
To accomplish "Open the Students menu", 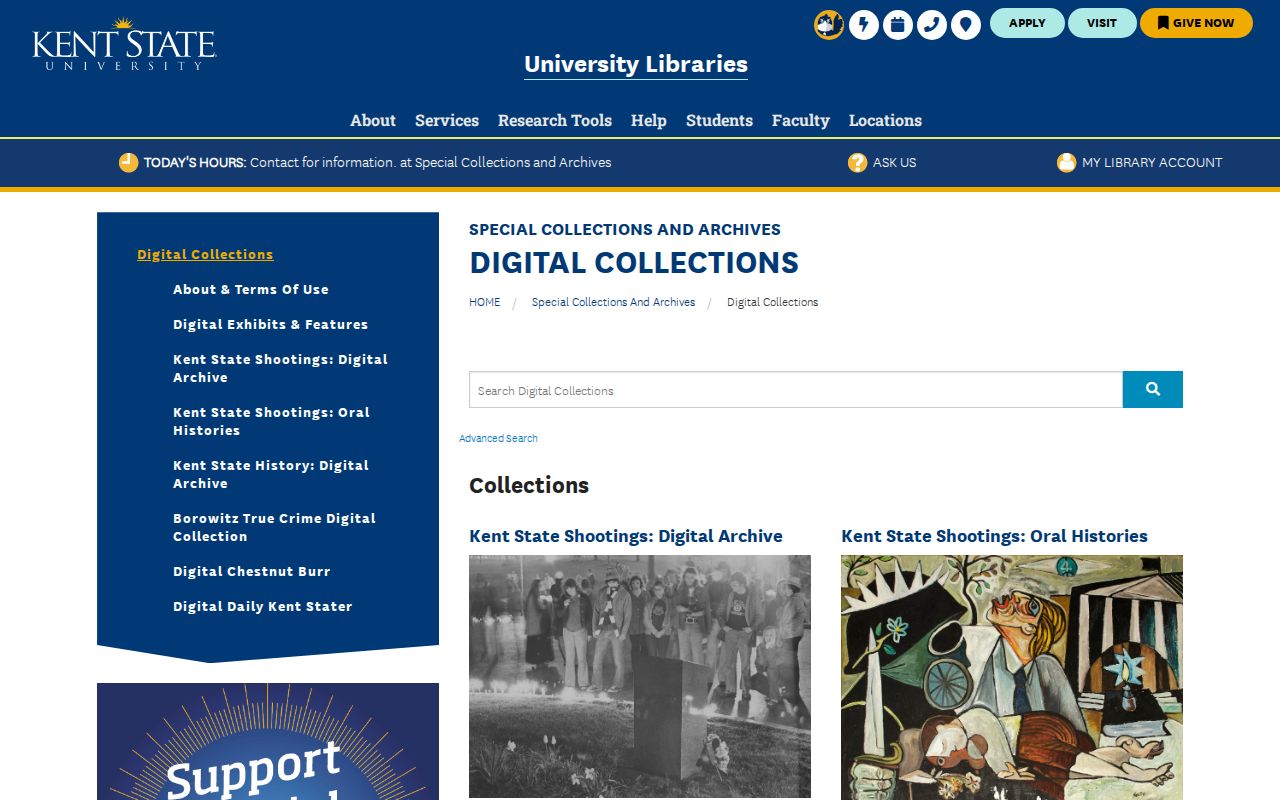I will point(719,120).
